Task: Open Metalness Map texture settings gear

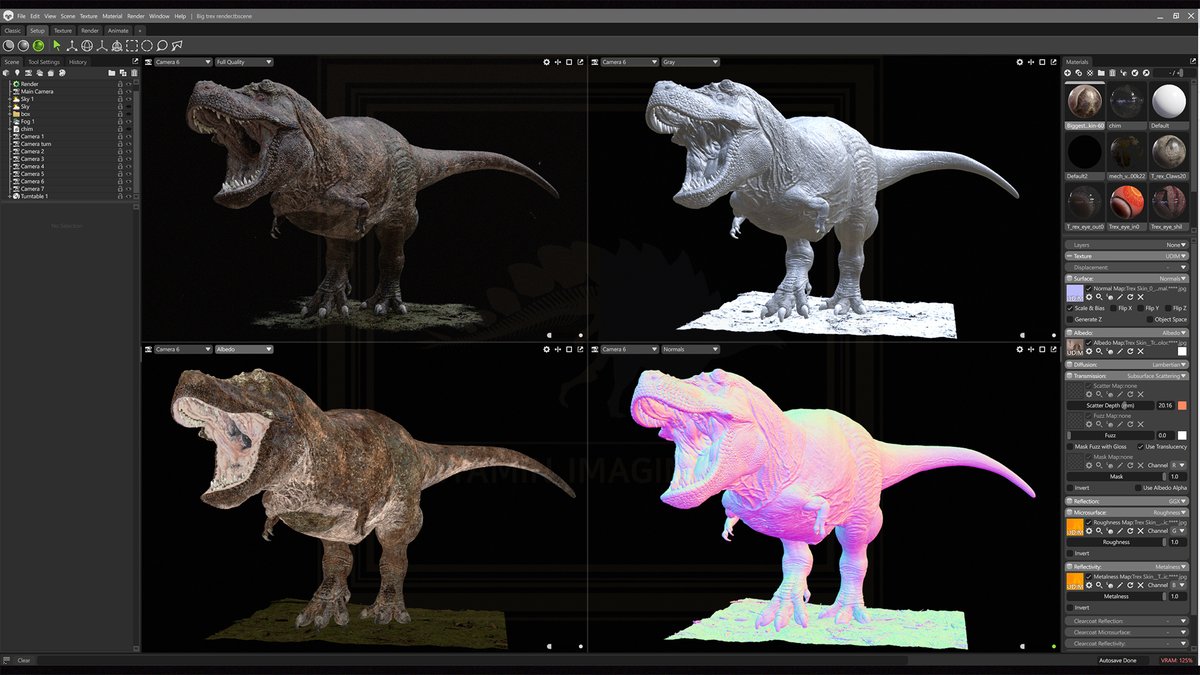Action: coord(1089,585)
